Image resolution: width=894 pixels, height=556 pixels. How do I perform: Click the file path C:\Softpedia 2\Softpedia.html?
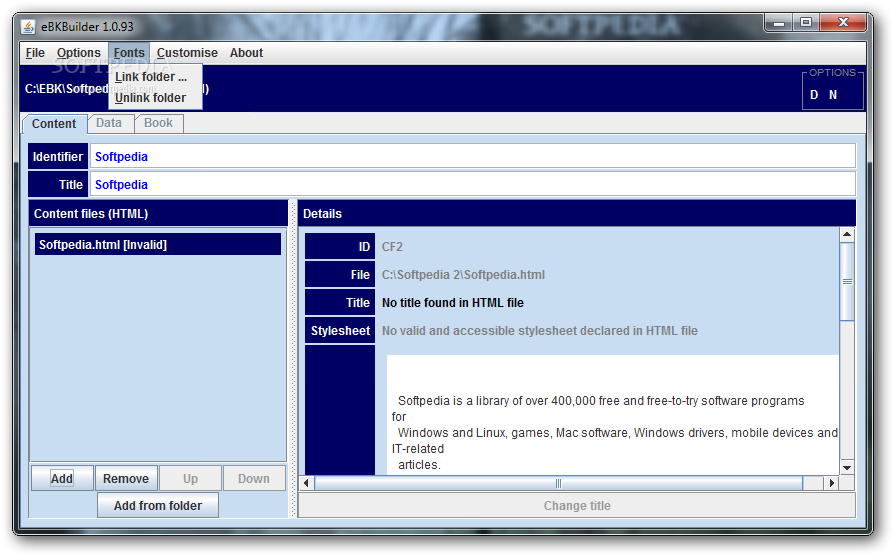tap(463, 275)
